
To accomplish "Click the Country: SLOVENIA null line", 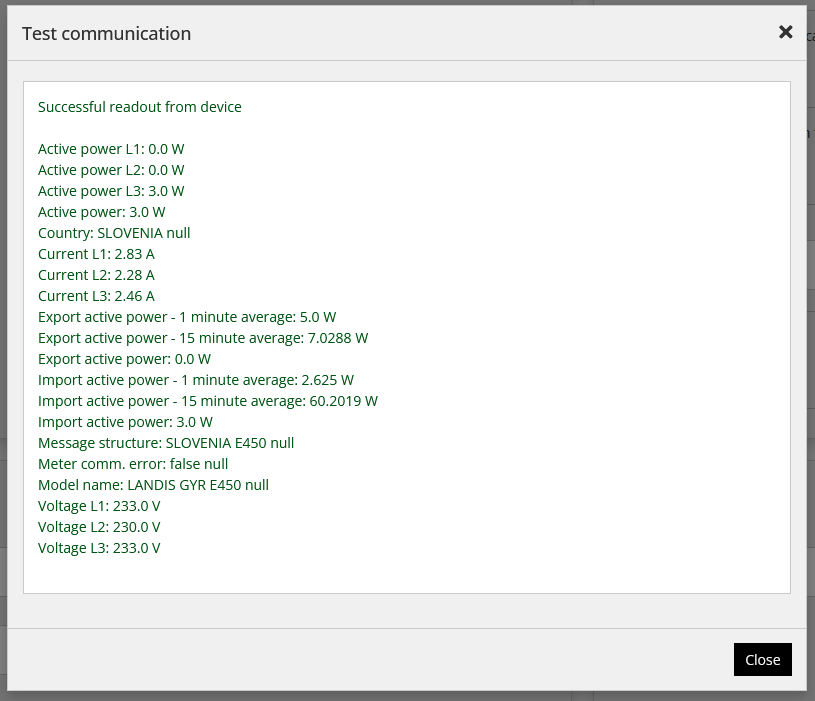I will click(x=114, y=233).
